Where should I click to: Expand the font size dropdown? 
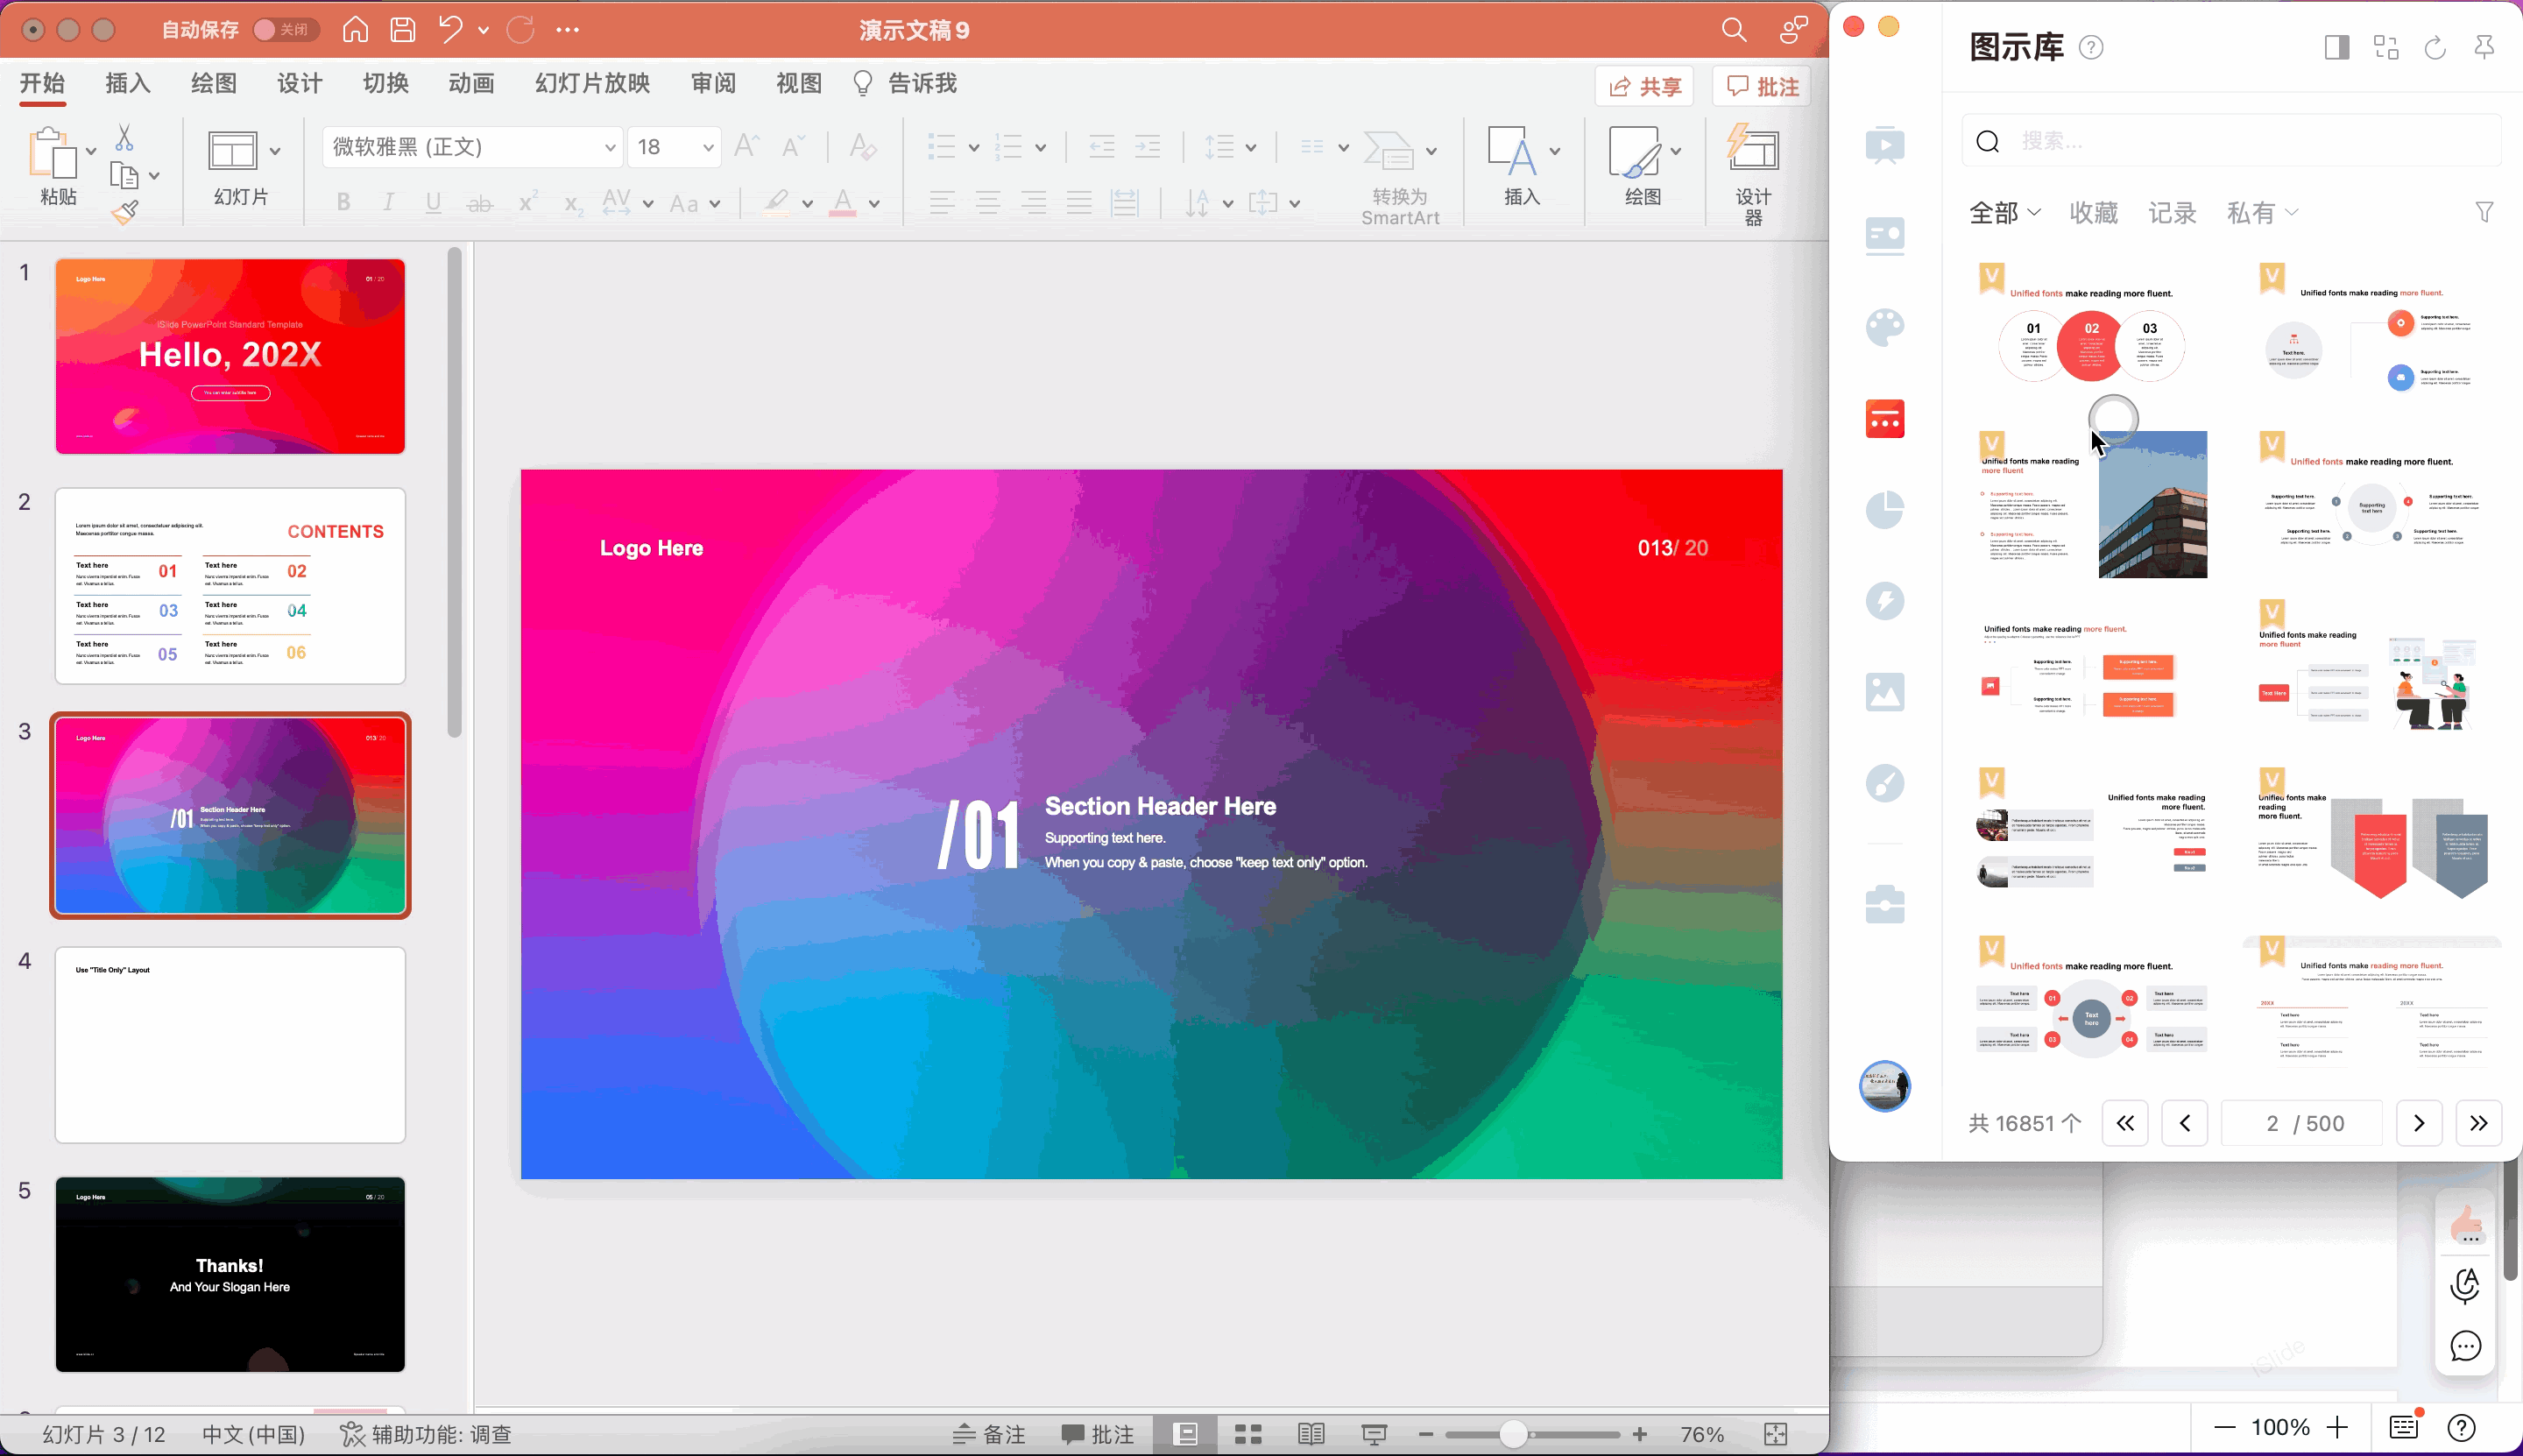pos(707,148)
